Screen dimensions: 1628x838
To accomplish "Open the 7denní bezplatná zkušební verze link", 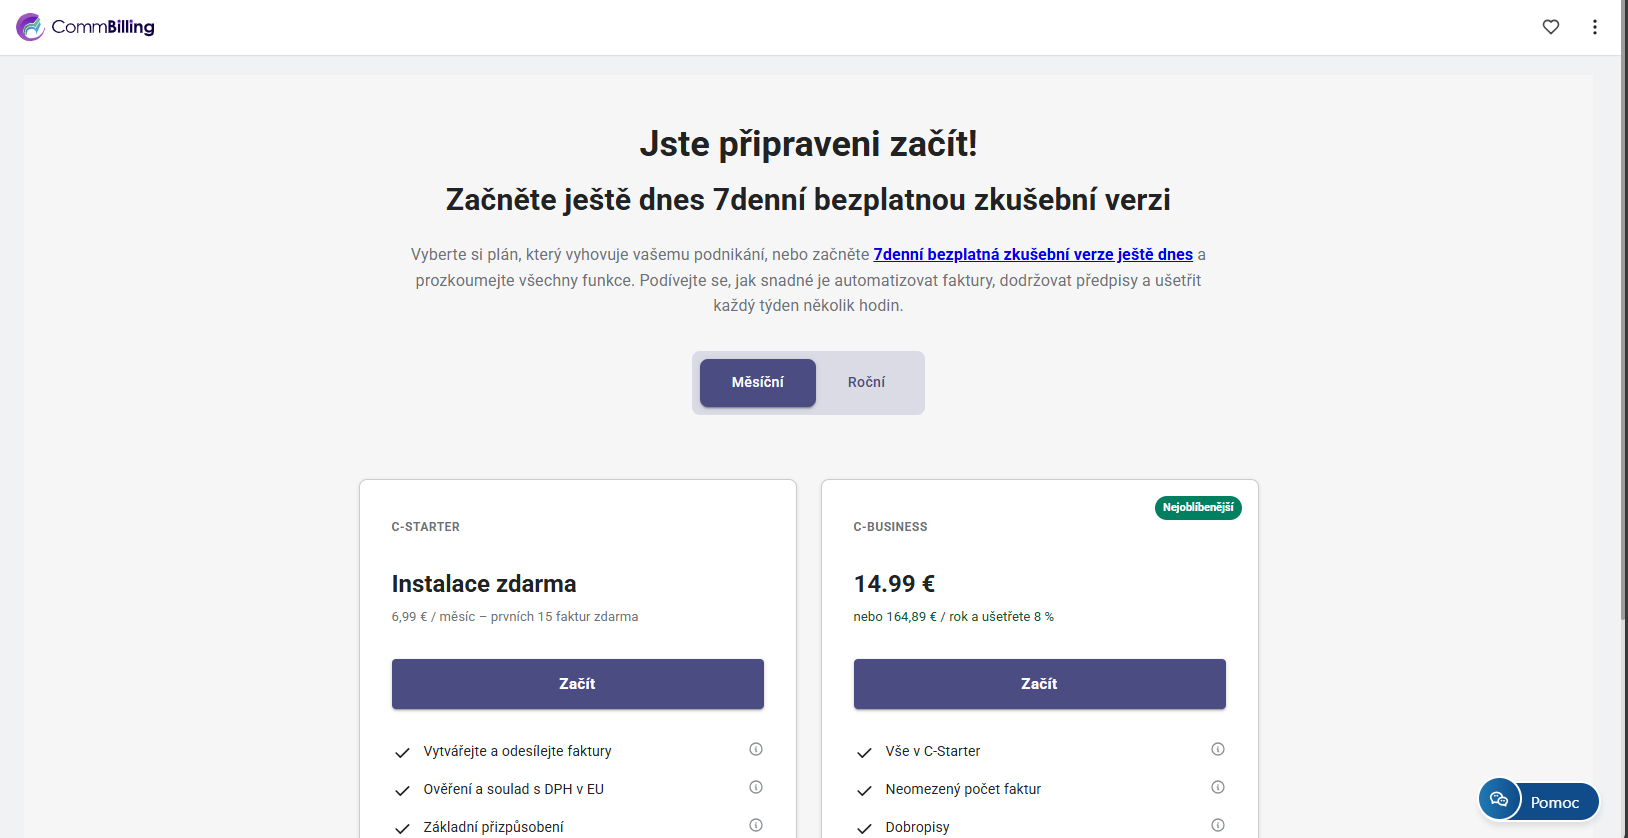I will (x=1033, y=255).
